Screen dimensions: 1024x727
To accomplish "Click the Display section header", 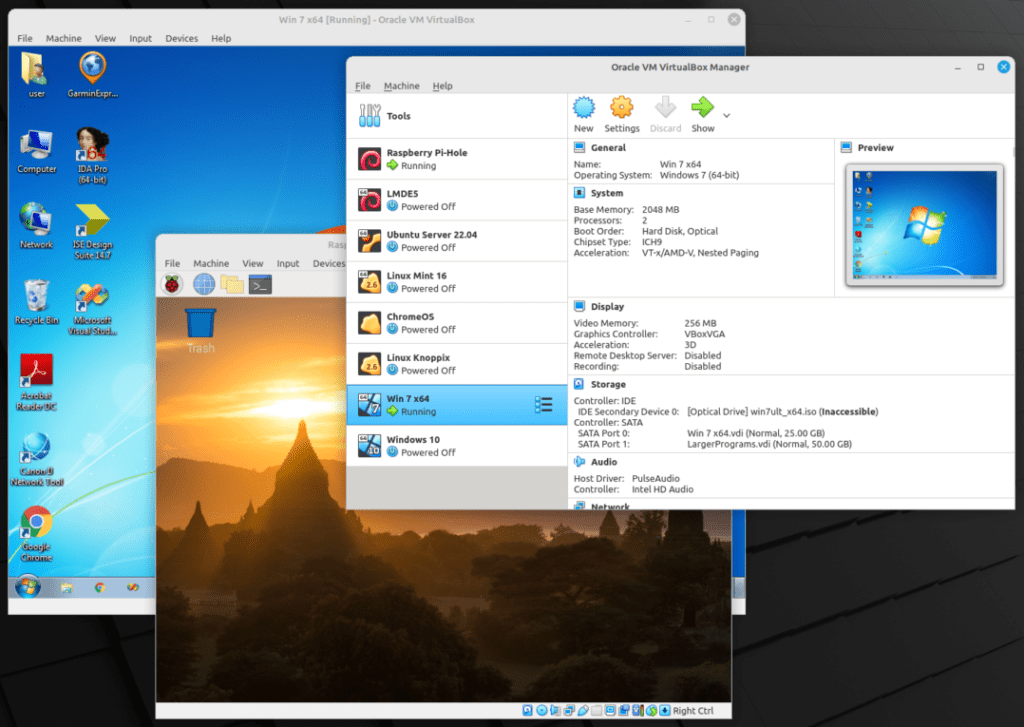I will pyautogui.click(x=607, y=306).
